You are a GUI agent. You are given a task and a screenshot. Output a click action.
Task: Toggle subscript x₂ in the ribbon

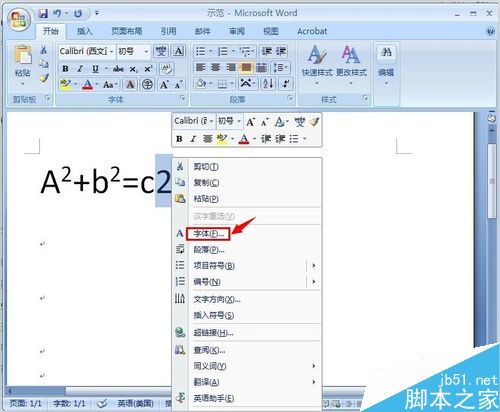coord(133,69)
